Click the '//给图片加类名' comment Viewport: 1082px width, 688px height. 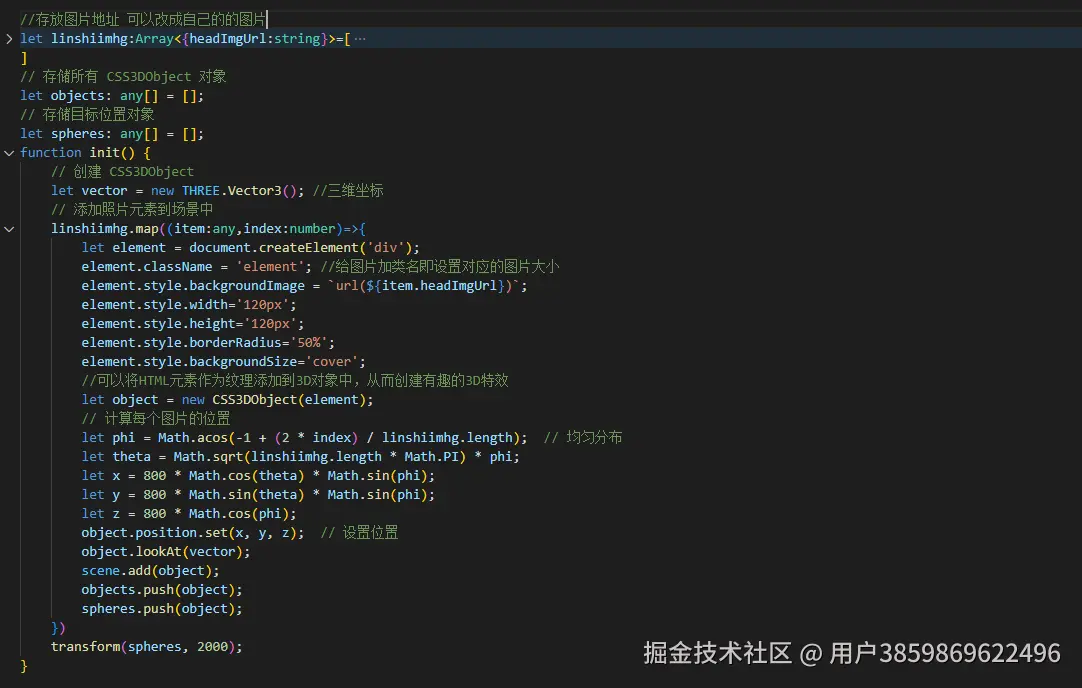[440, 267]
